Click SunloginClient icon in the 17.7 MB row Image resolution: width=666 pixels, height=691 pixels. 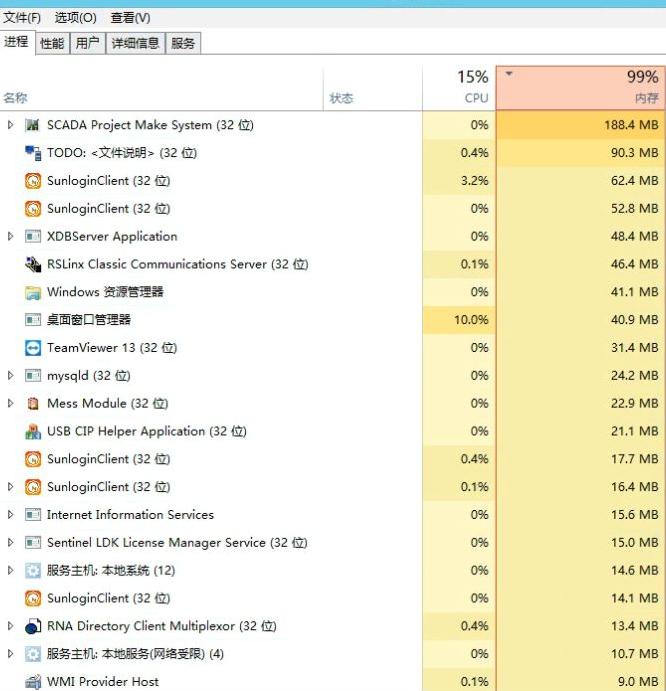tap(33, 459)
